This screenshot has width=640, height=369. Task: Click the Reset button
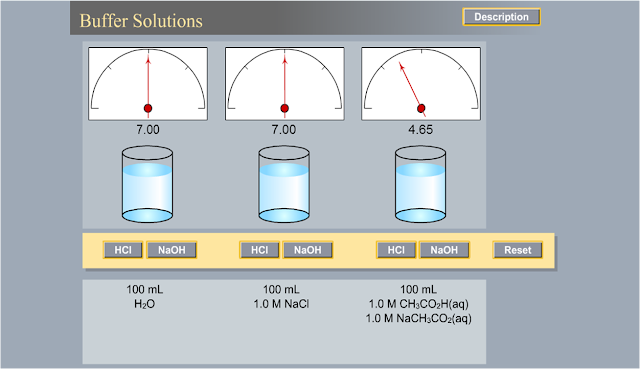click(x=518, y=250)
